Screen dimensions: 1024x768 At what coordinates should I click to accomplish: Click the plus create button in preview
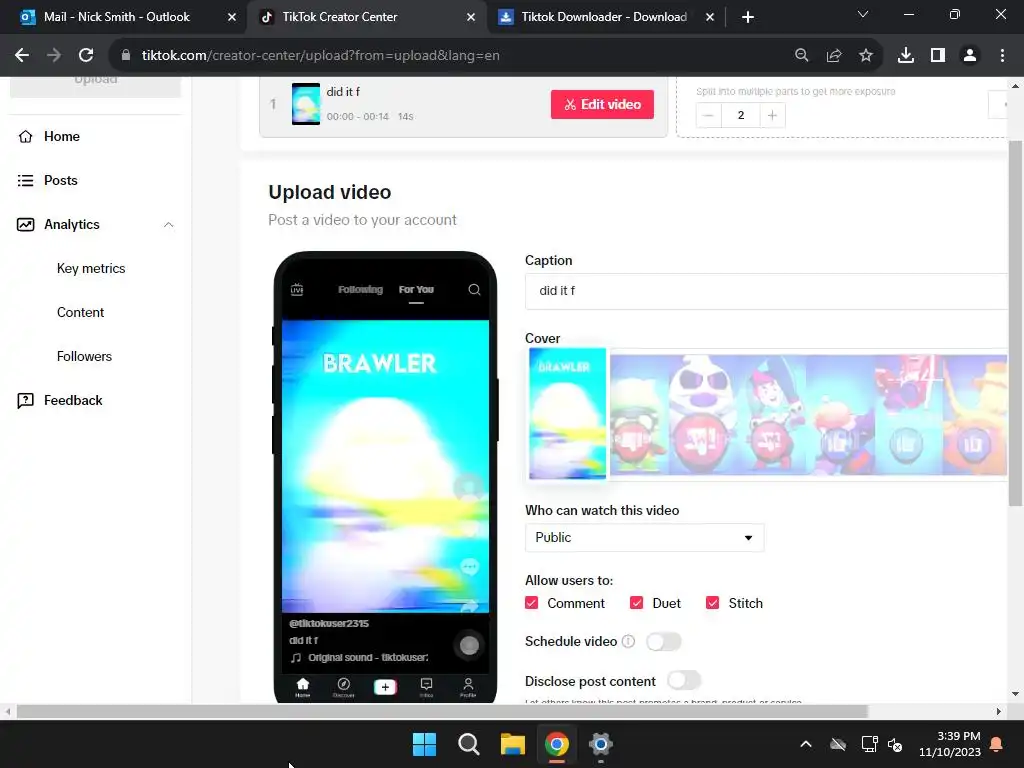point(385,687)
